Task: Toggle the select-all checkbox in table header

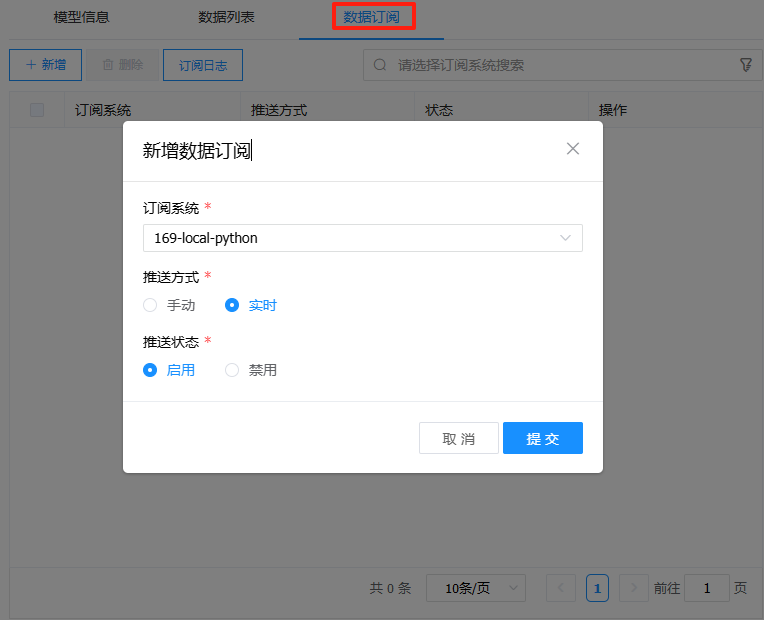Action: [37, 110]
